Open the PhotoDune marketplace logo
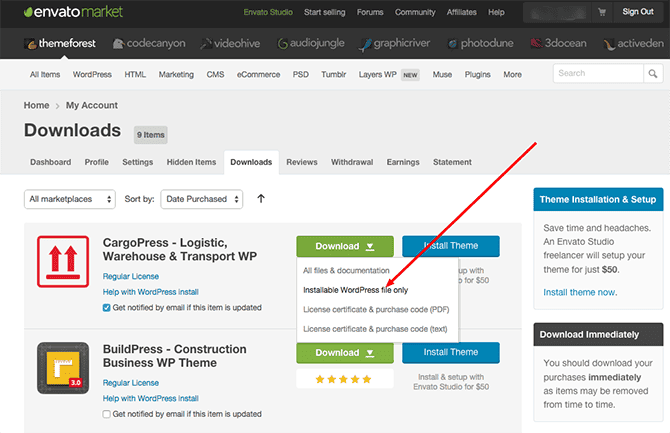Image resolution: width=670 pixels, height=433 pixels. click(x=480, y=43)
